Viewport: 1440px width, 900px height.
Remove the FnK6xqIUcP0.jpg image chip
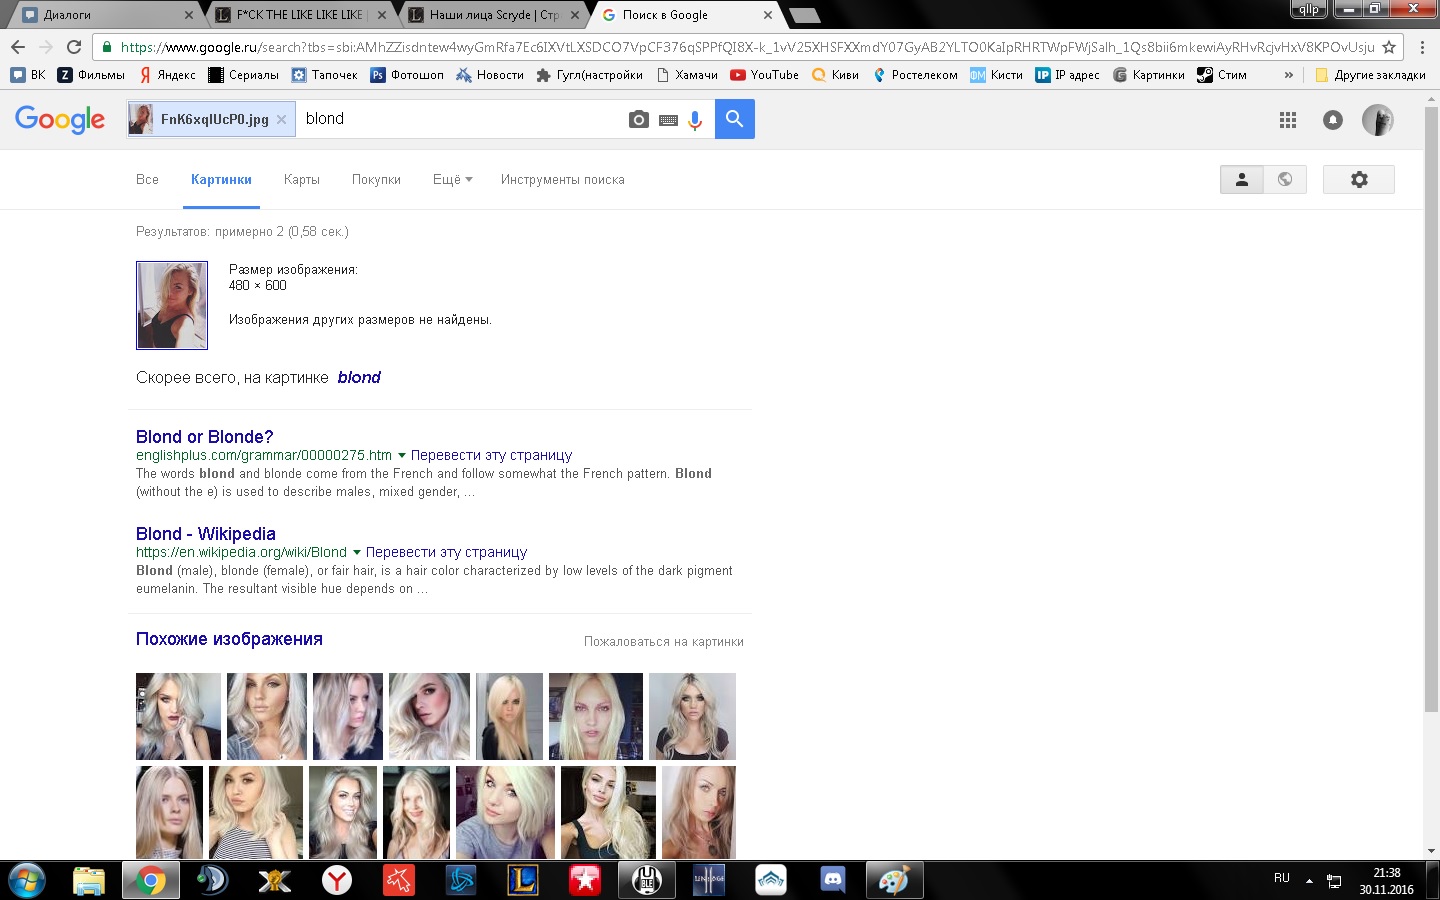[282, 119]
